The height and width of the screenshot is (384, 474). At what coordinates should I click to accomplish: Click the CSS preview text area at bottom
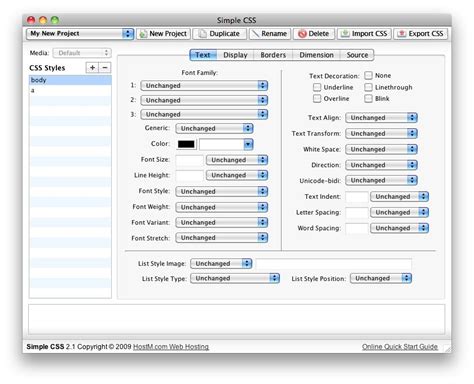(237, 319)
